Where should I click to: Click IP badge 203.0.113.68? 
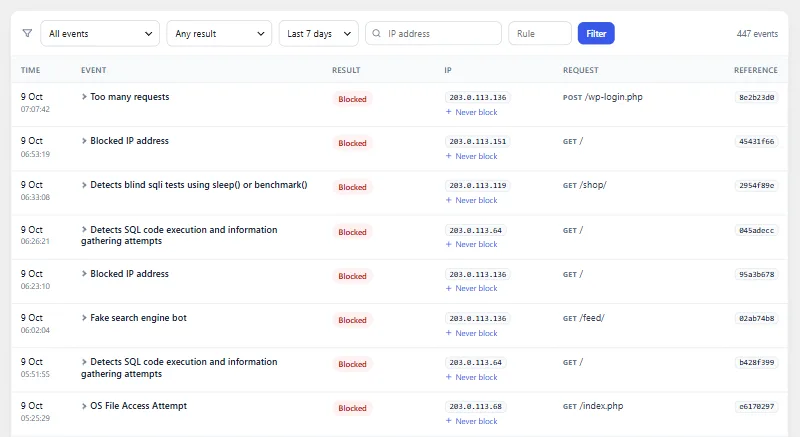coord(476,406)
